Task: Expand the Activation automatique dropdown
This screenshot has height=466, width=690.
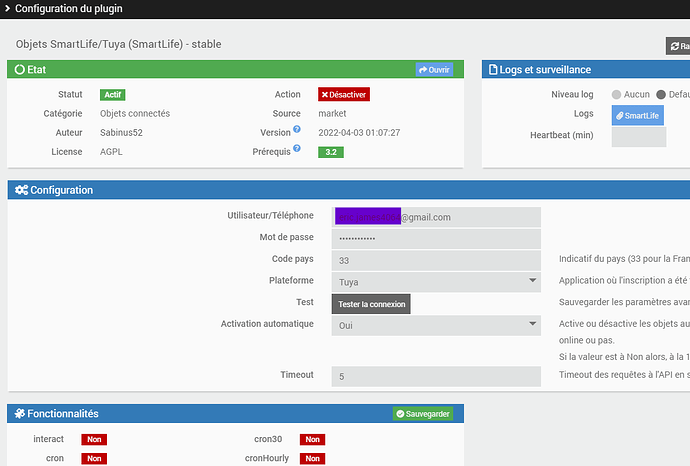Action: pos(435,325)
